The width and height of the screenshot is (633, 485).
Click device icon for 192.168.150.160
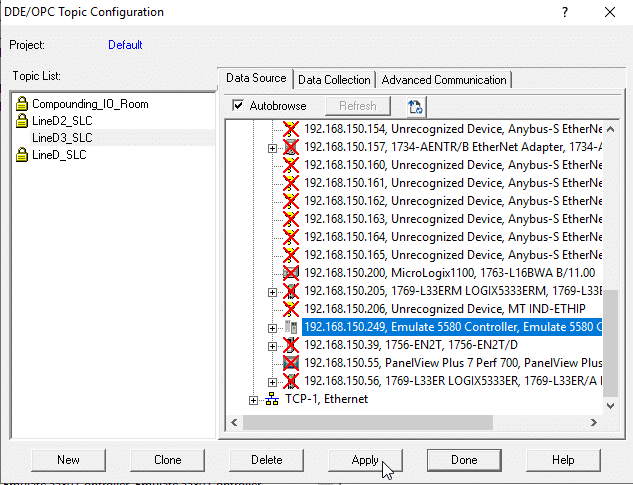291,165
